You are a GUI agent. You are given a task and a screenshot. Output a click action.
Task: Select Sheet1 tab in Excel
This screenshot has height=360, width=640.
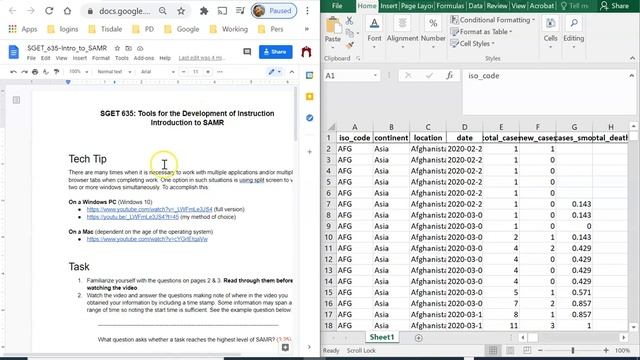[x=382, y=337]
